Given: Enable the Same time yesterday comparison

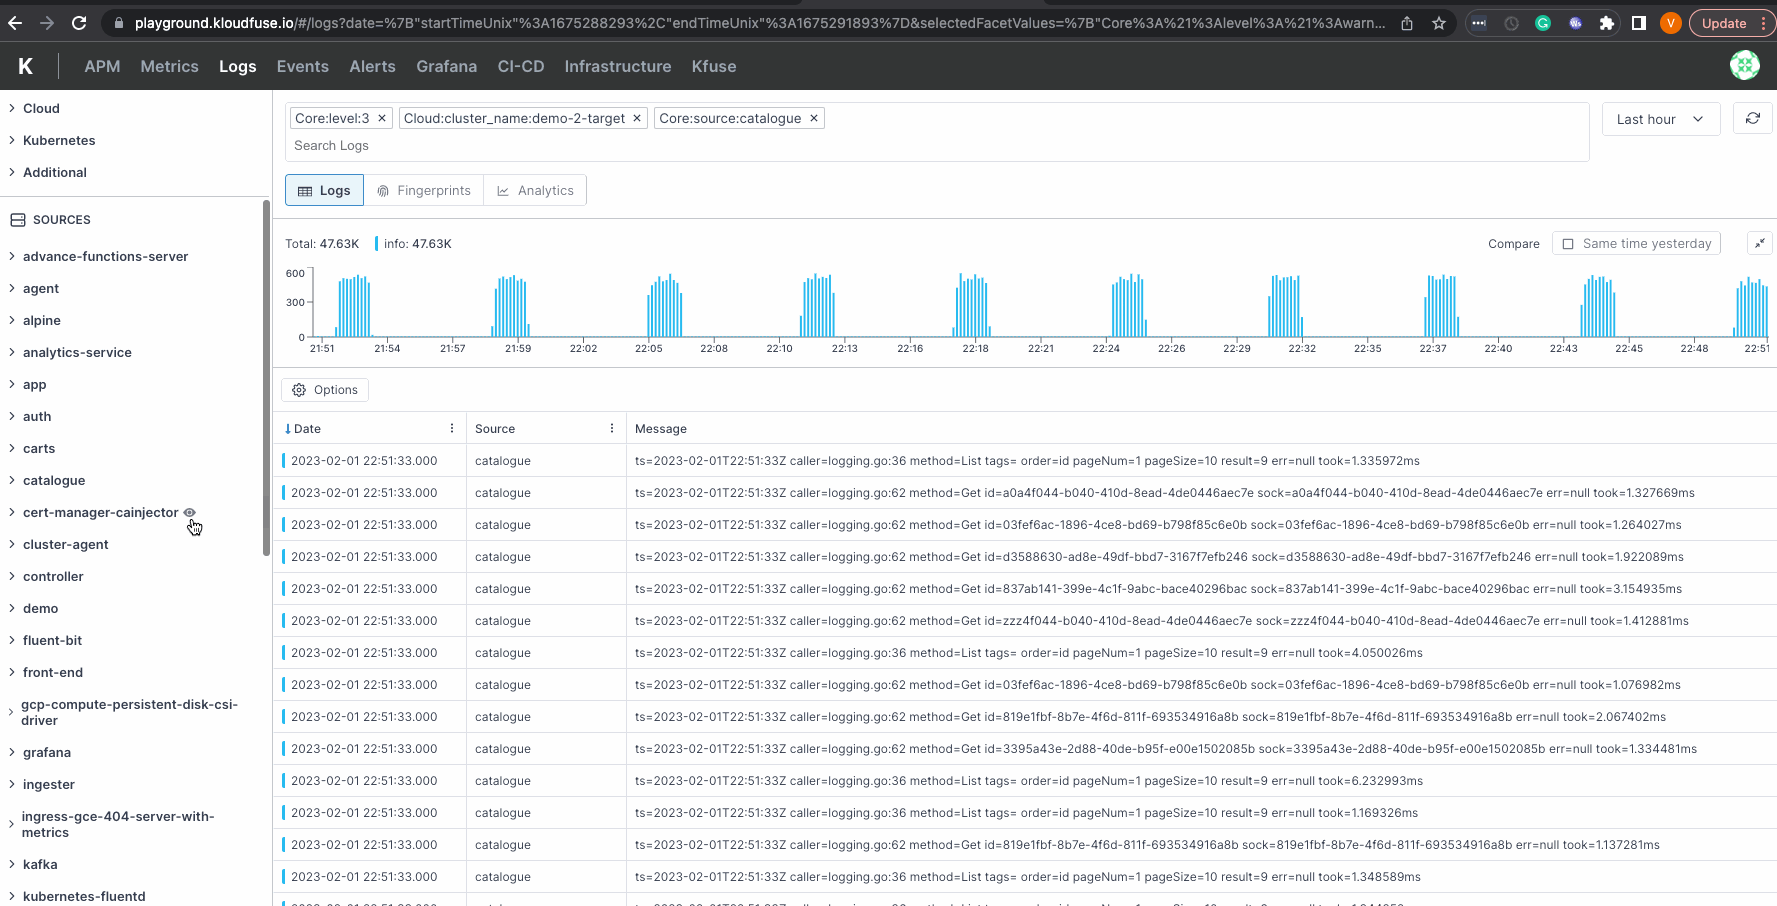Looking at the screenshot, I should click(1567, 243).
